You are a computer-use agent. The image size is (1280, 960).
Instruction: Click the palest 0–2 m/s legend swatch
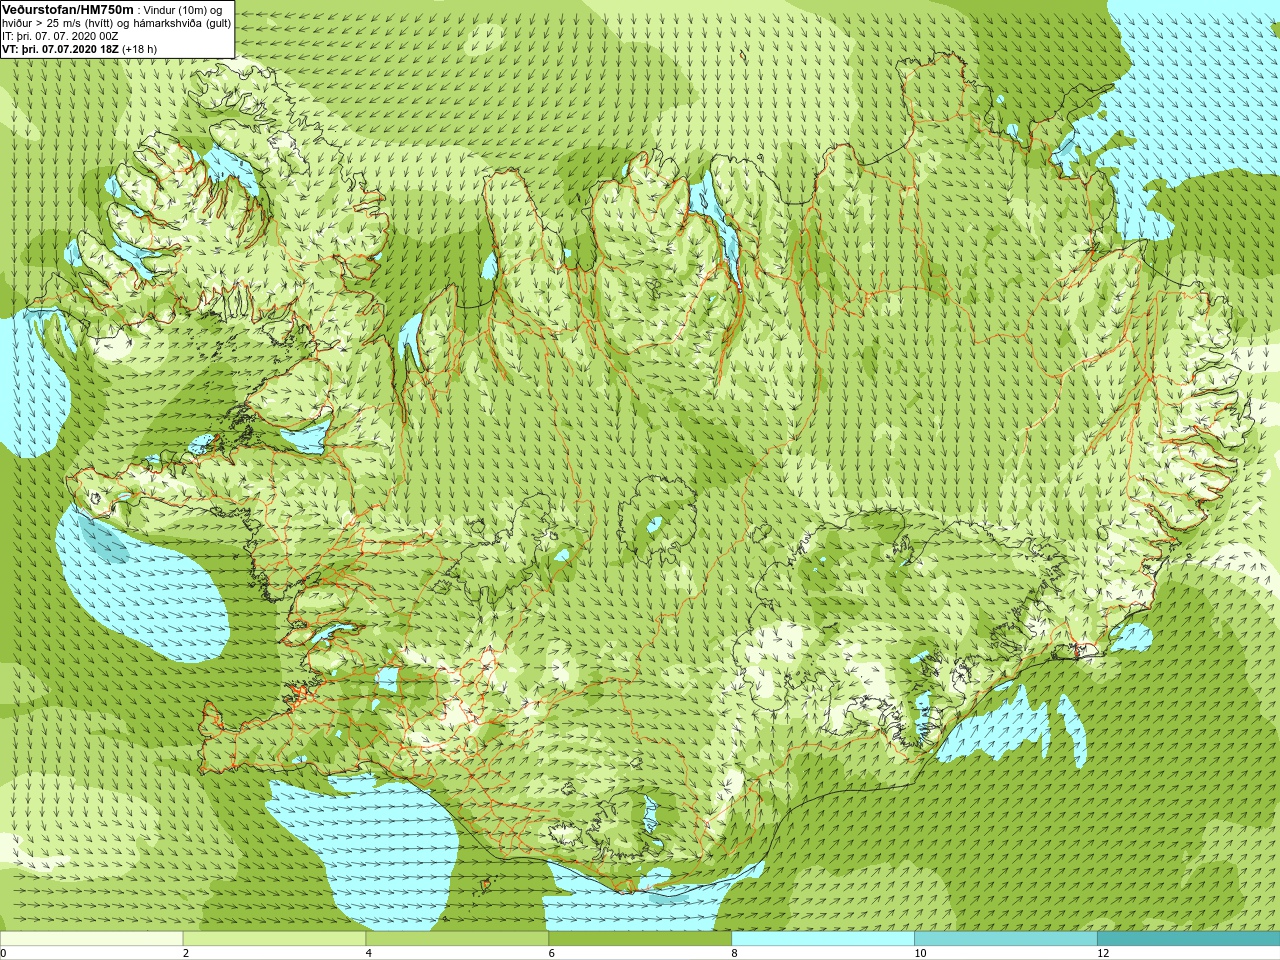click(91, 939)
